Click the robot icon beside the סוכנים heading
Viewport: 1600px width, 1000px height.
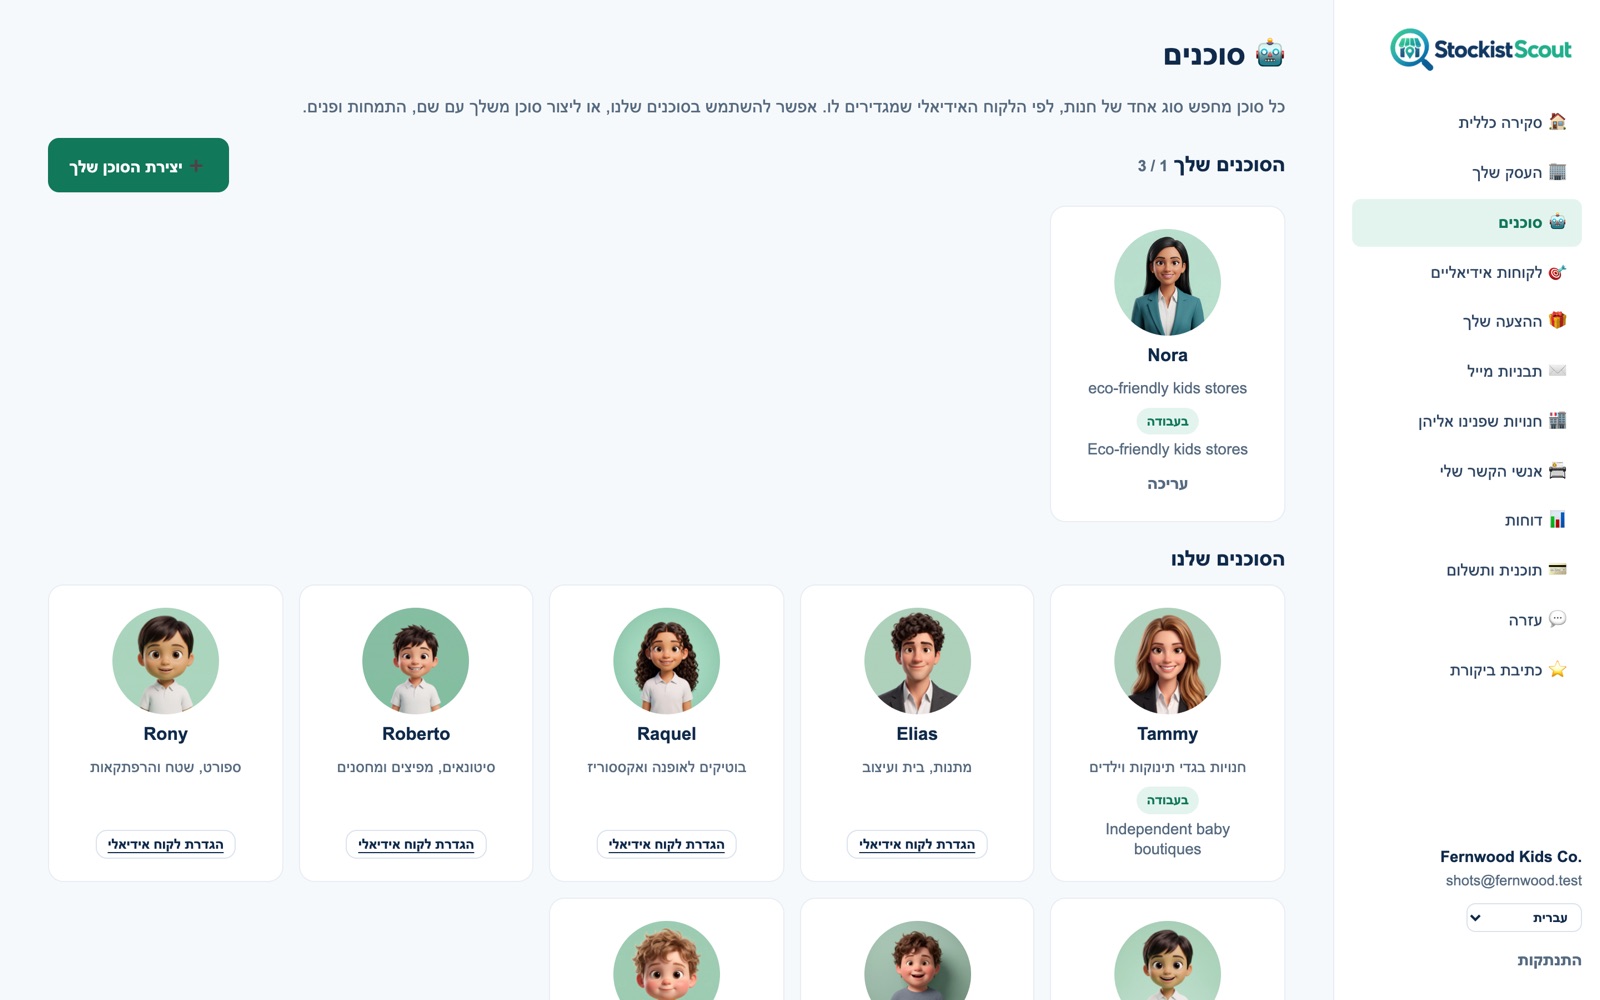[x=1270, y=54]
